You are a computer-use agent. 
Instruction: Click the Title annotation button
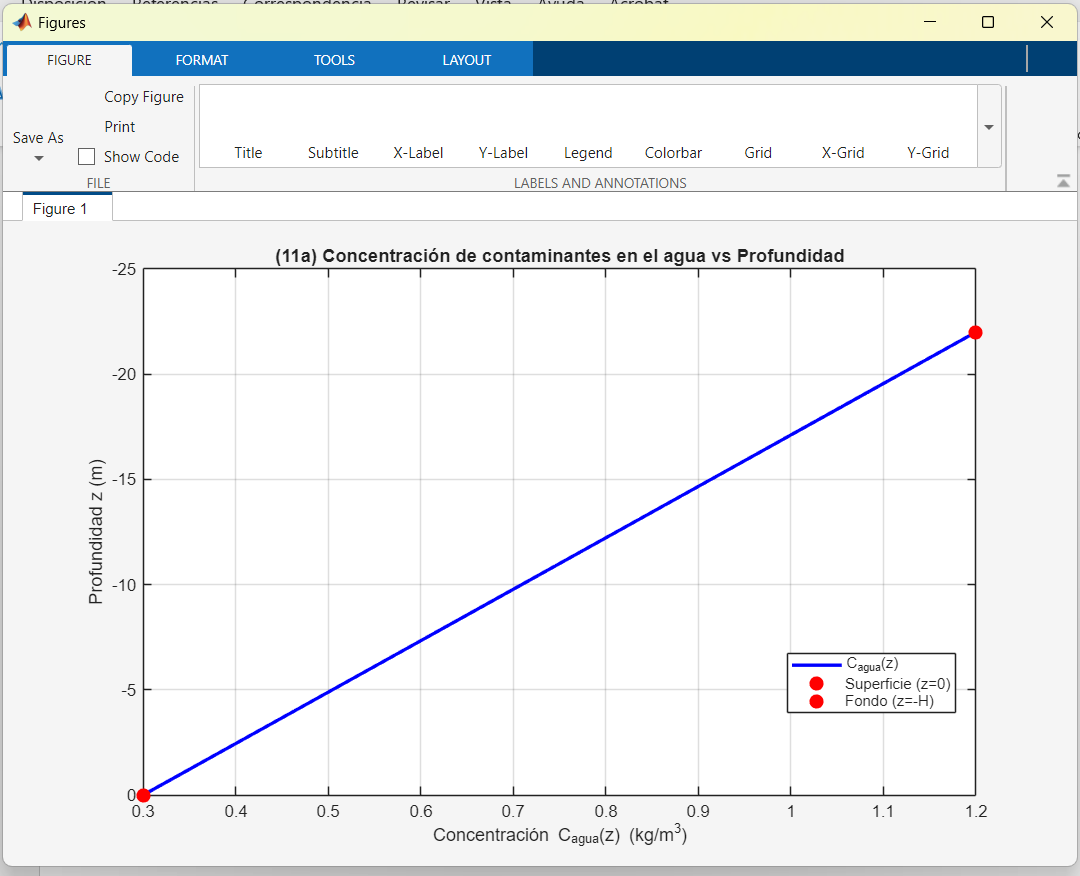click(248, 152)
